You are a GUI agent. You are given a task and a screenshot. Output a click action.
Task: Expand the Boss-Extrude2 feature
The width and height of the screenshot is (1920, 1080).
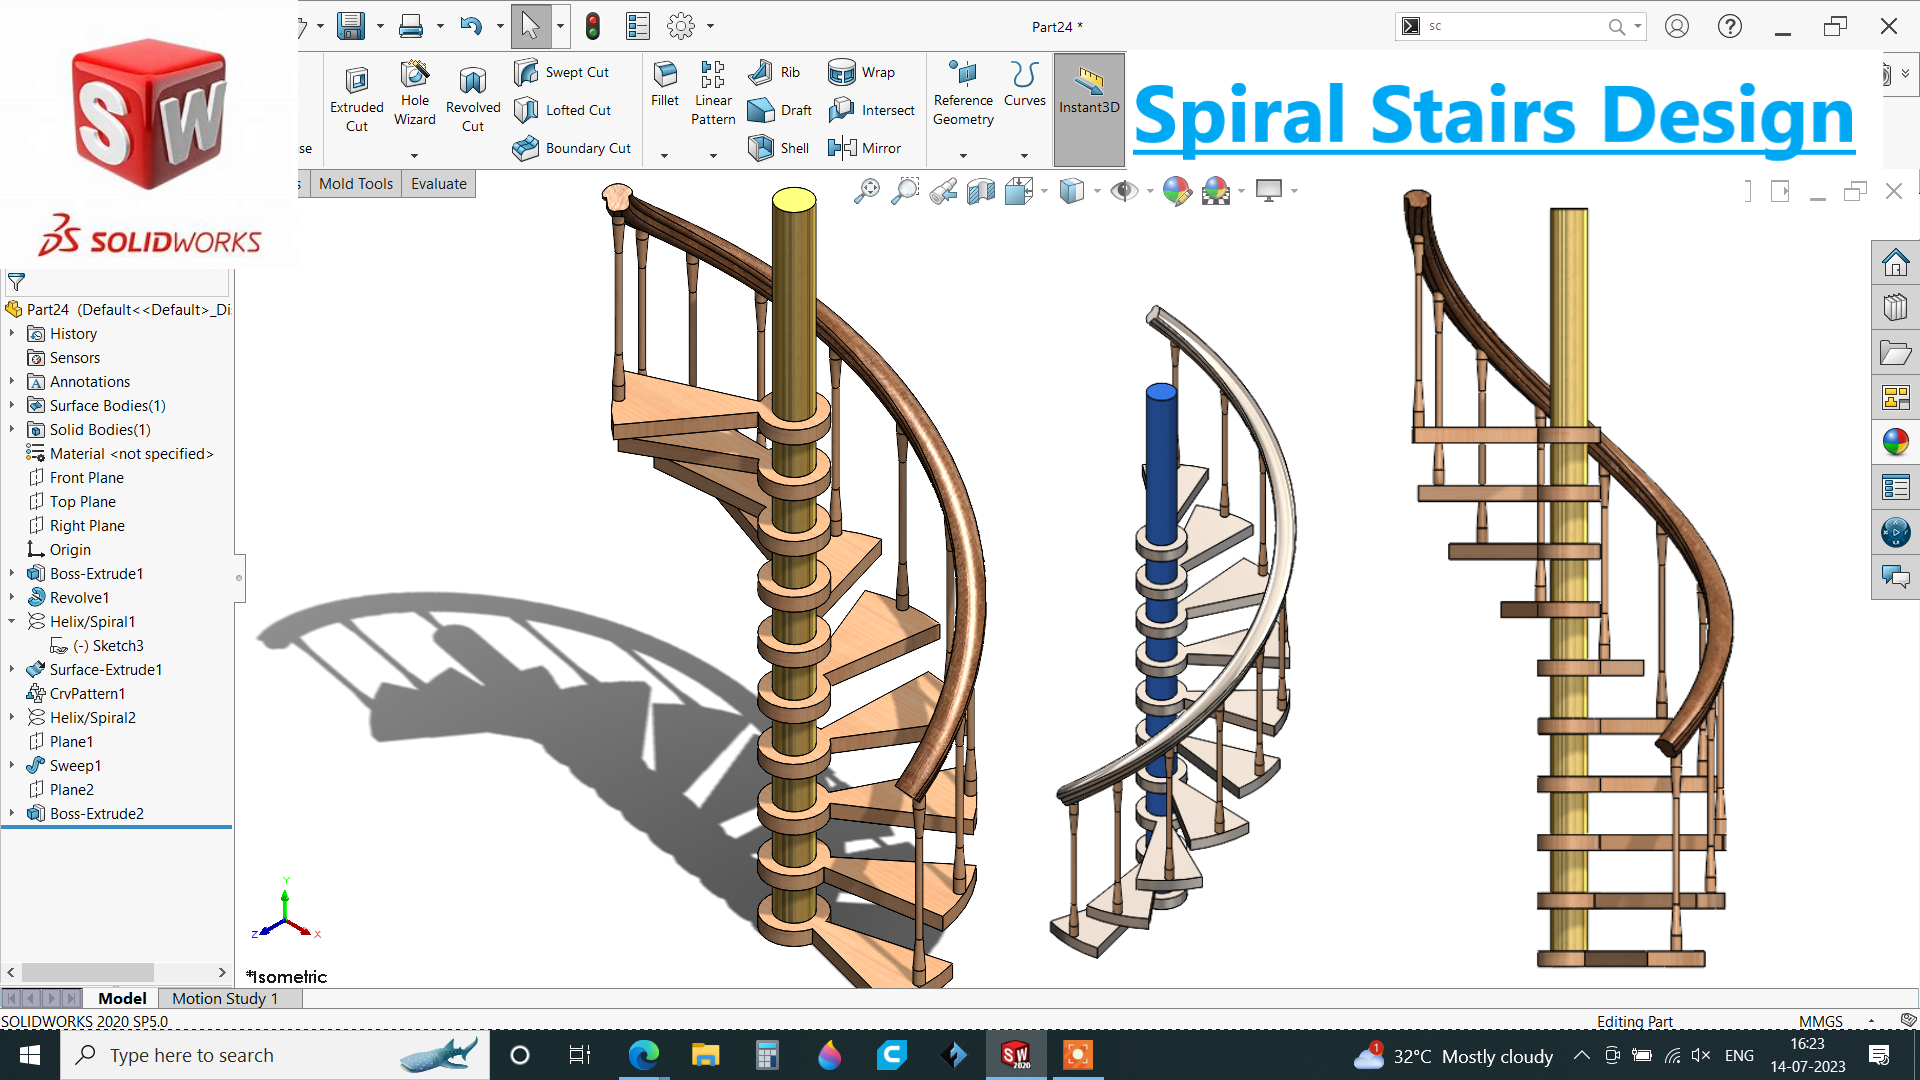click(12, 813)
